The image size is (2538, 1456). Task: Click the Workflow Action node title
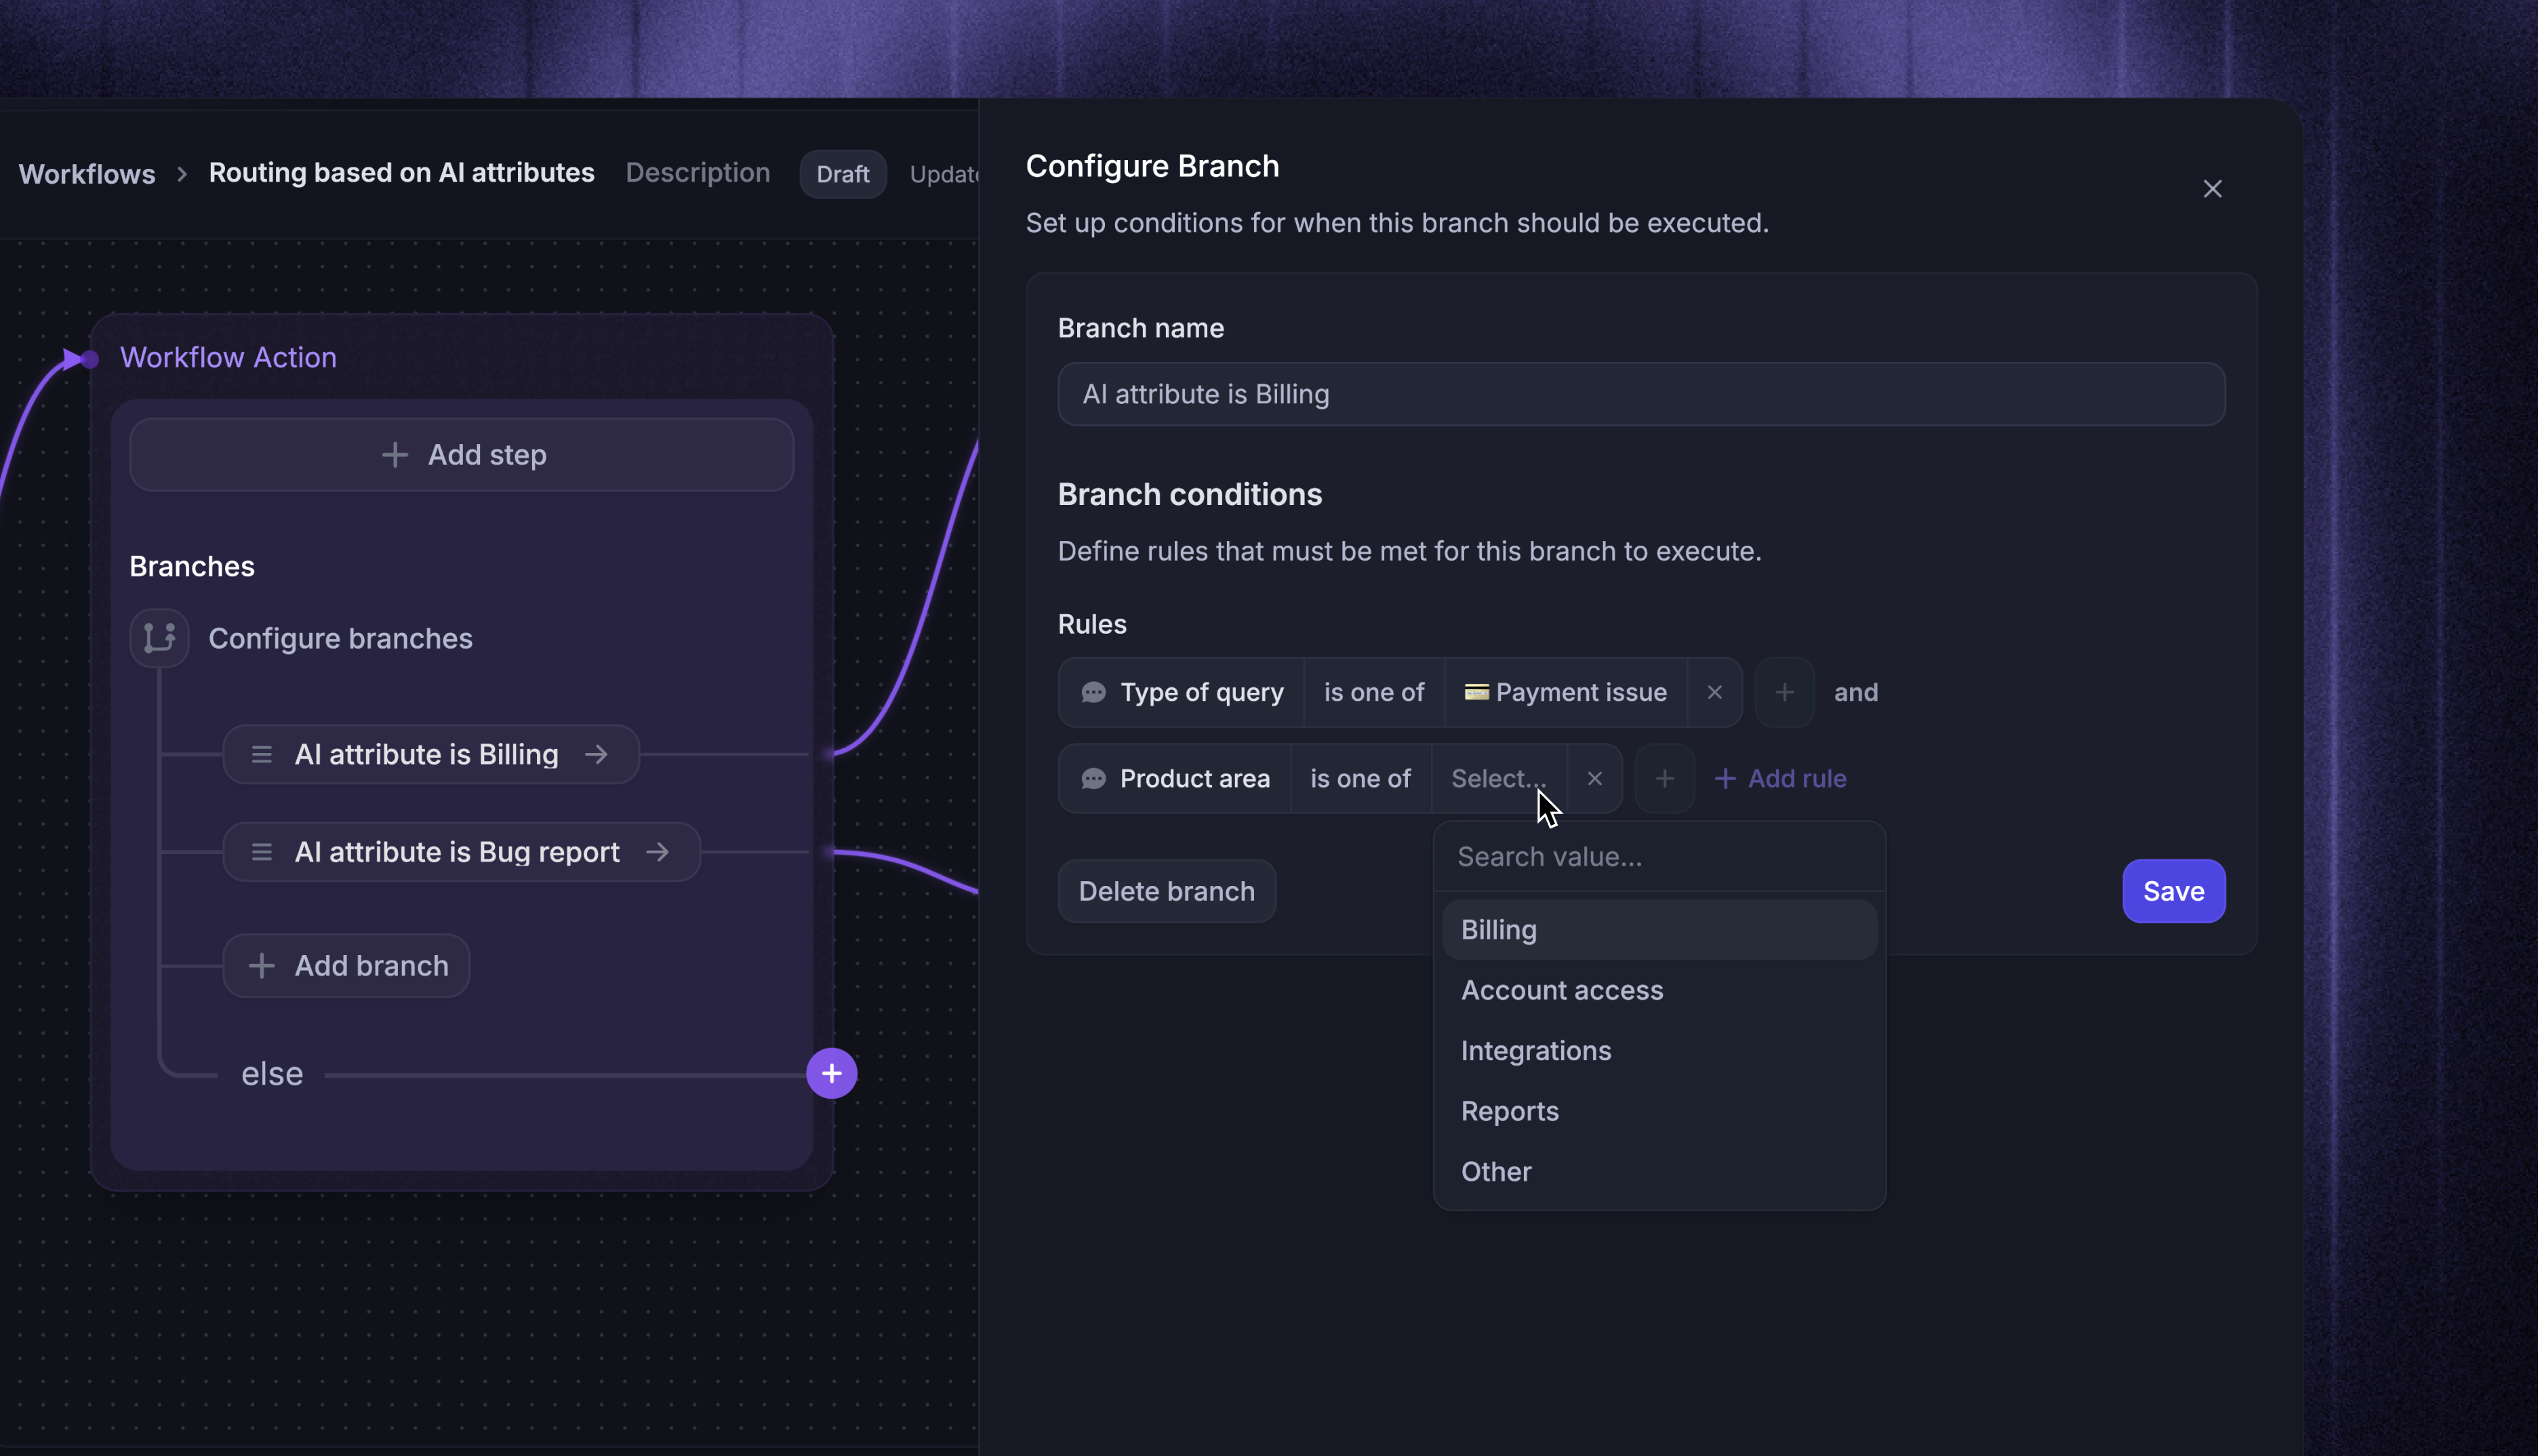[x=228, y=357]
